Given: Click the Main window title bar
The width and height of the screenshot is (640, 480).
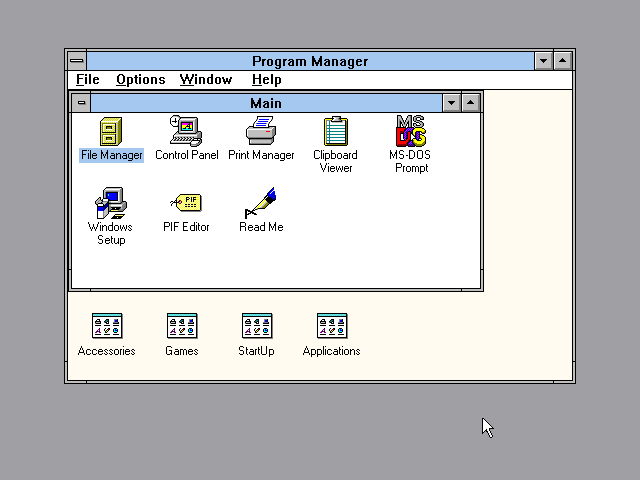Looking at the screenshot, I should [x=266, y=103].
